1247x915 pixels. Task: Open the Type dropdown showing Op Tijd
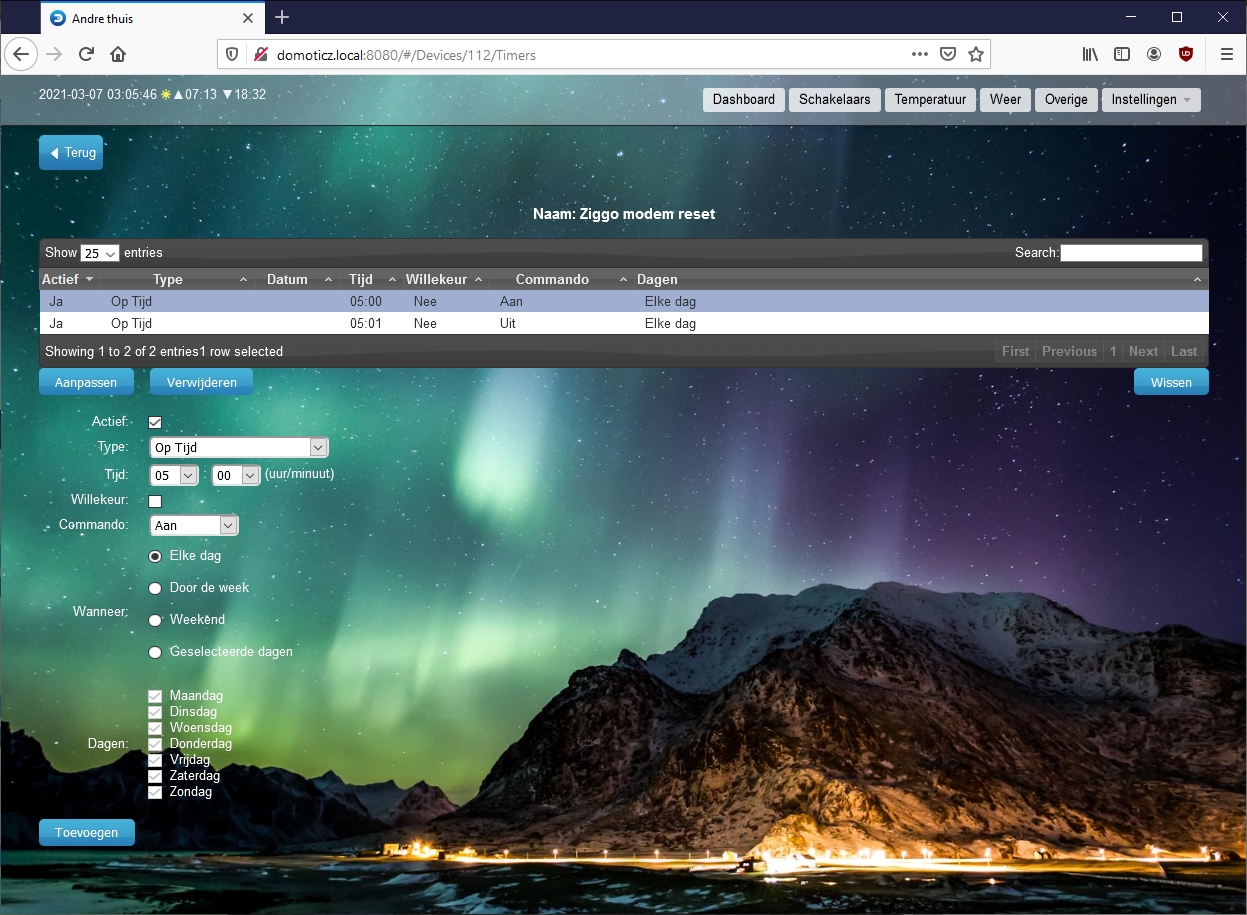pos(239,448)
